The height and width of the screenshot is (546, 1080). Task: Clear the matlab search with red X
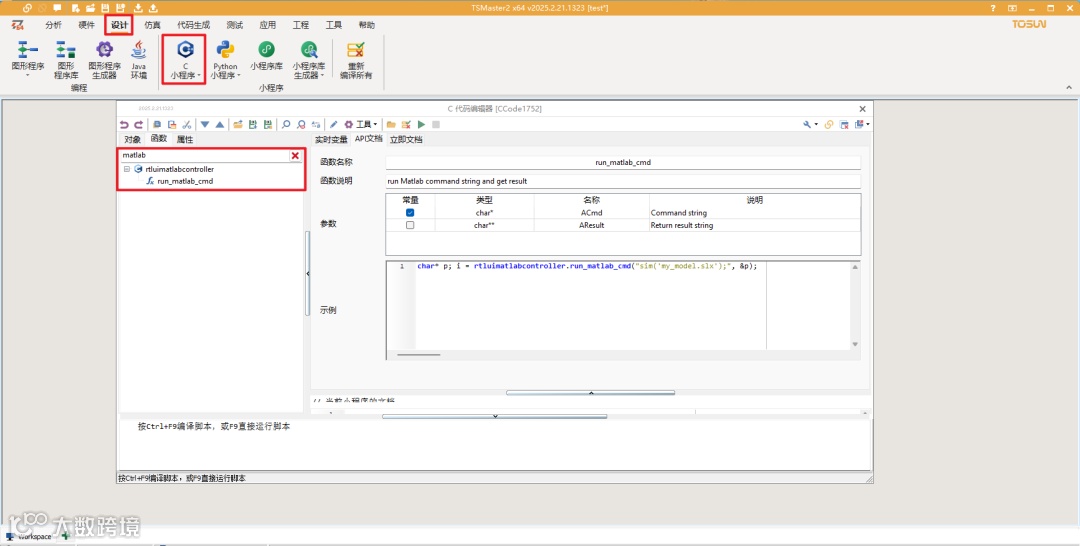(295, 156)
